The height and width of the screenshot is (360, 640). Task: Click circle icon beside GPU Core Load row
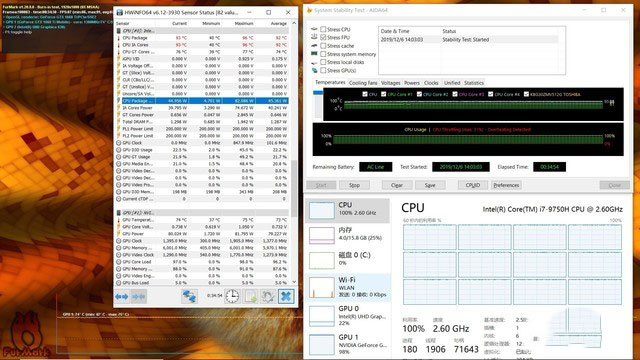coord(119,262)
